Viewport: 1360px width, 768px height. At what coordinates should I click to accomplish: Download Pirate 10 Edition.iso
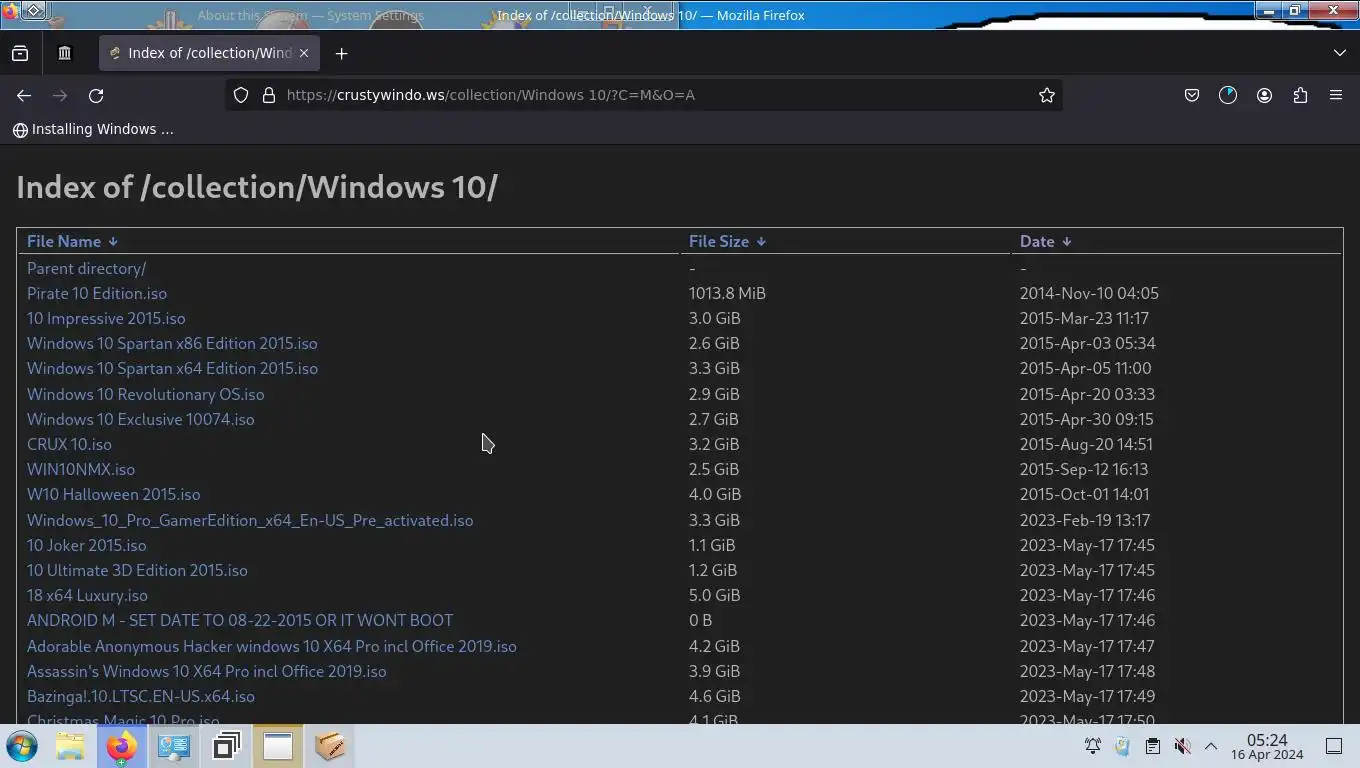pos(97,293)
